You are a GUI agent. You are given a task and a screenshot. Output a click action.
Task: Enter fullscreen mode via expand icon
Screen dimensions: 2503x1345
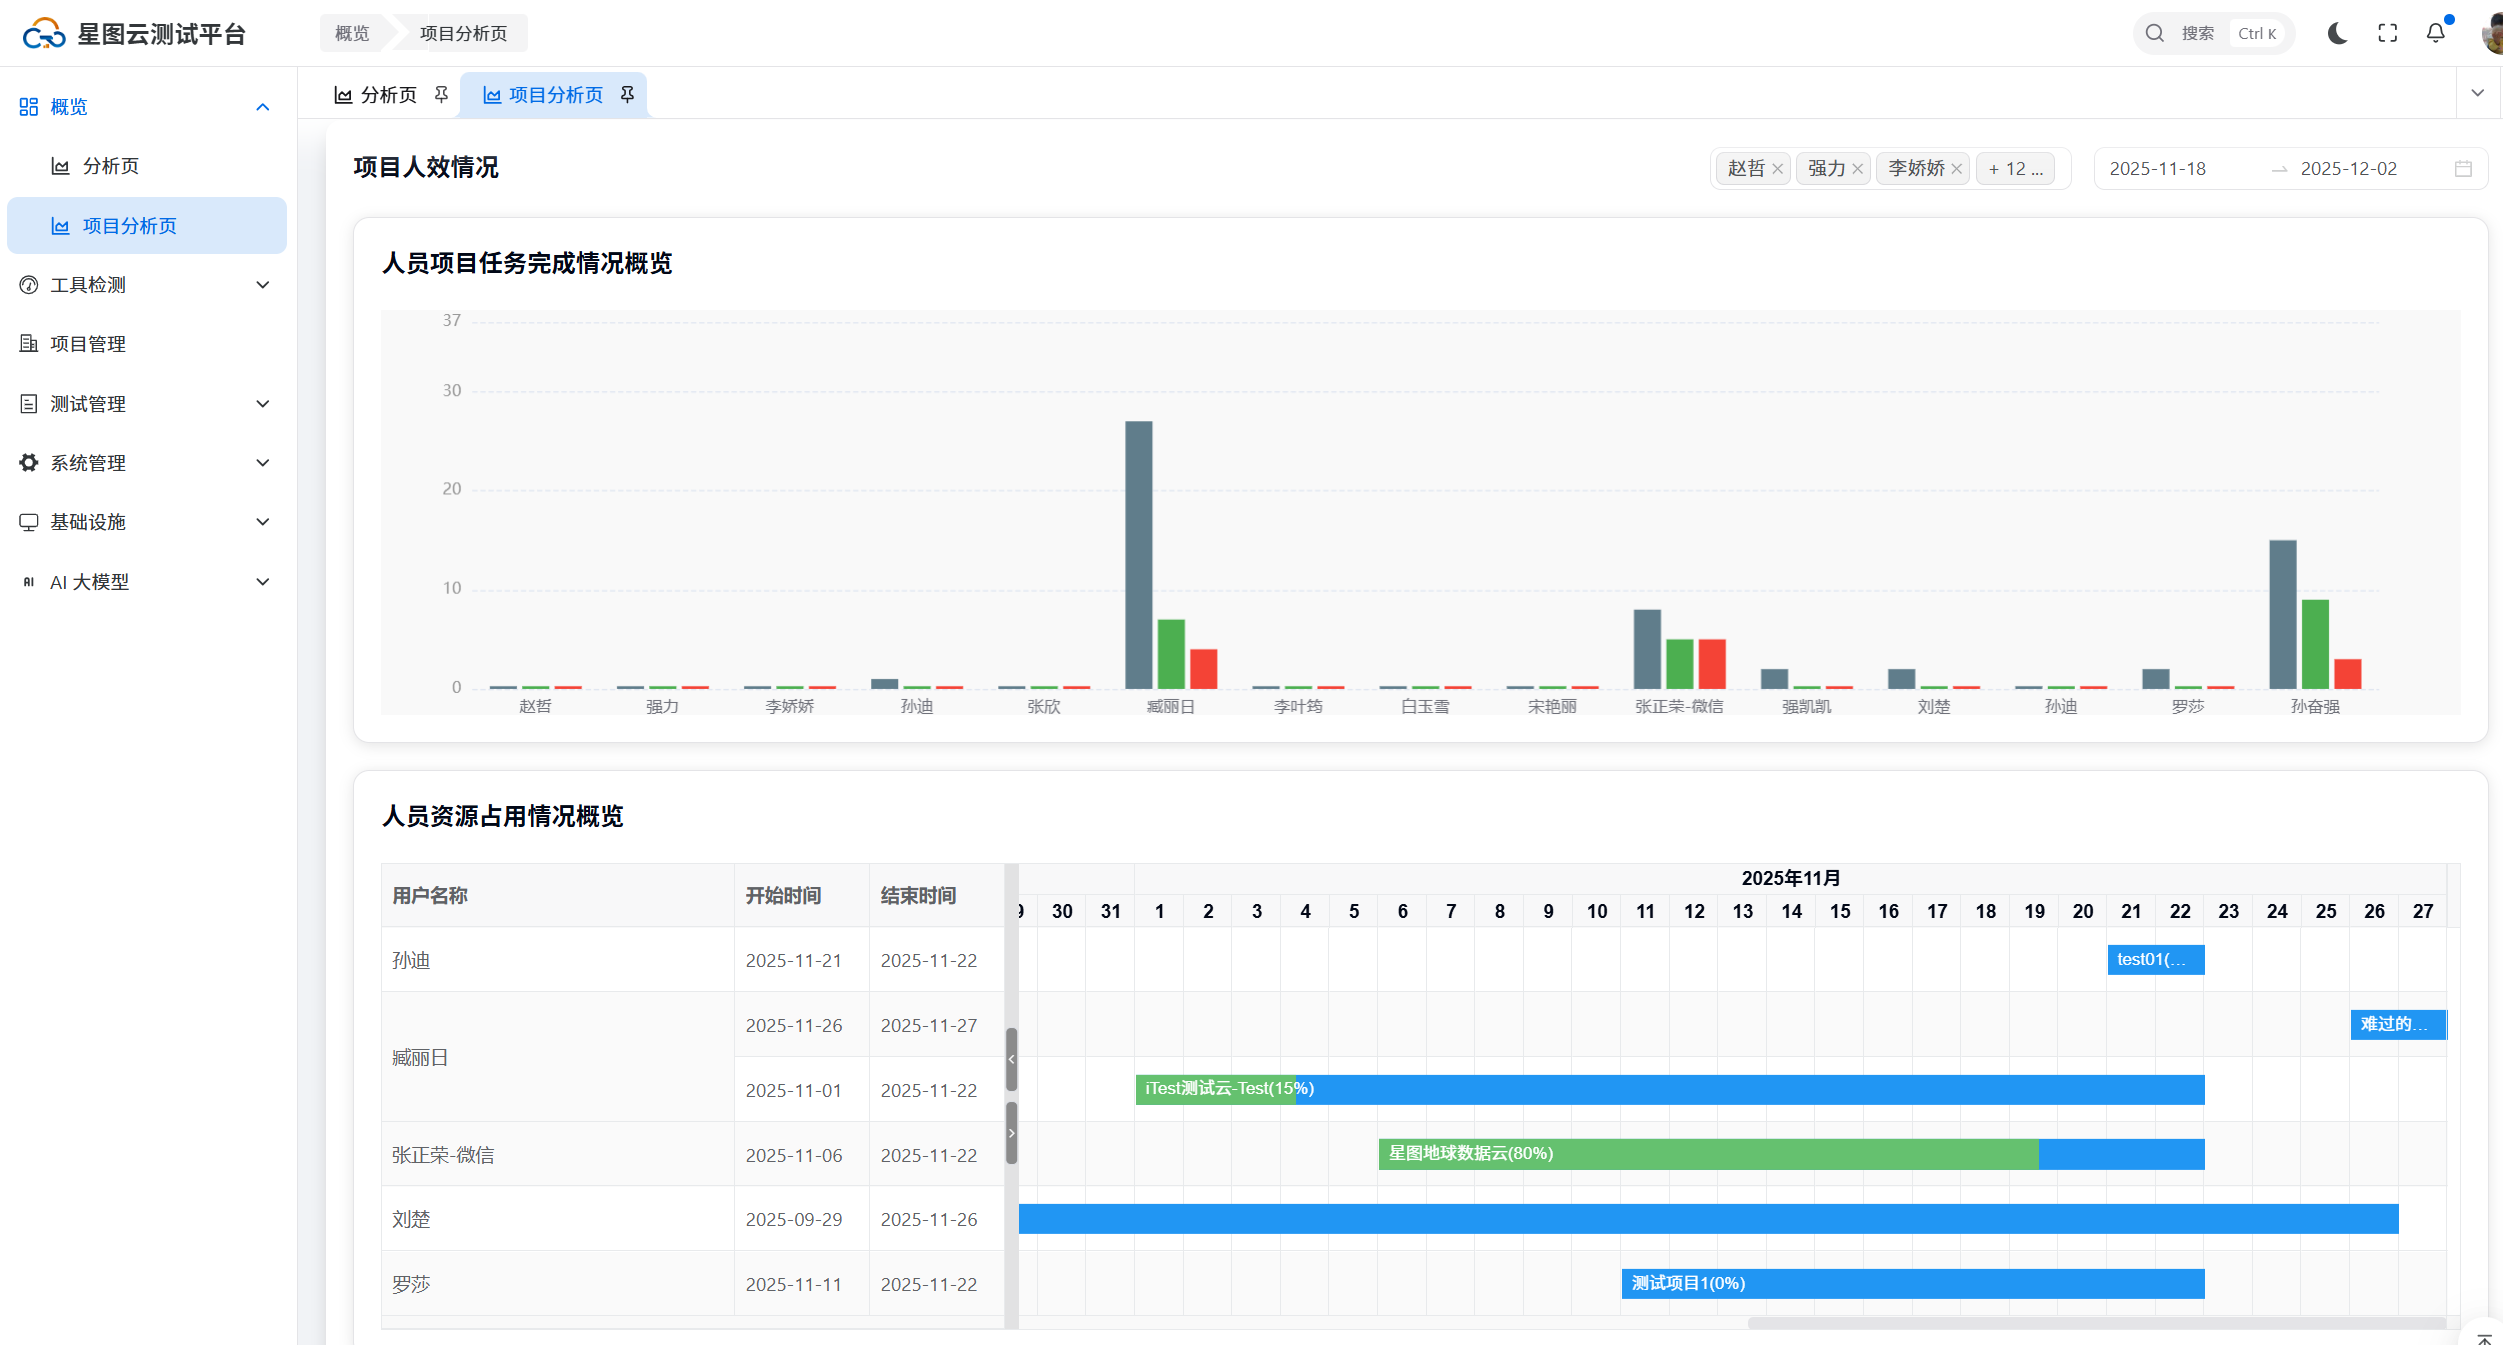2387,33
